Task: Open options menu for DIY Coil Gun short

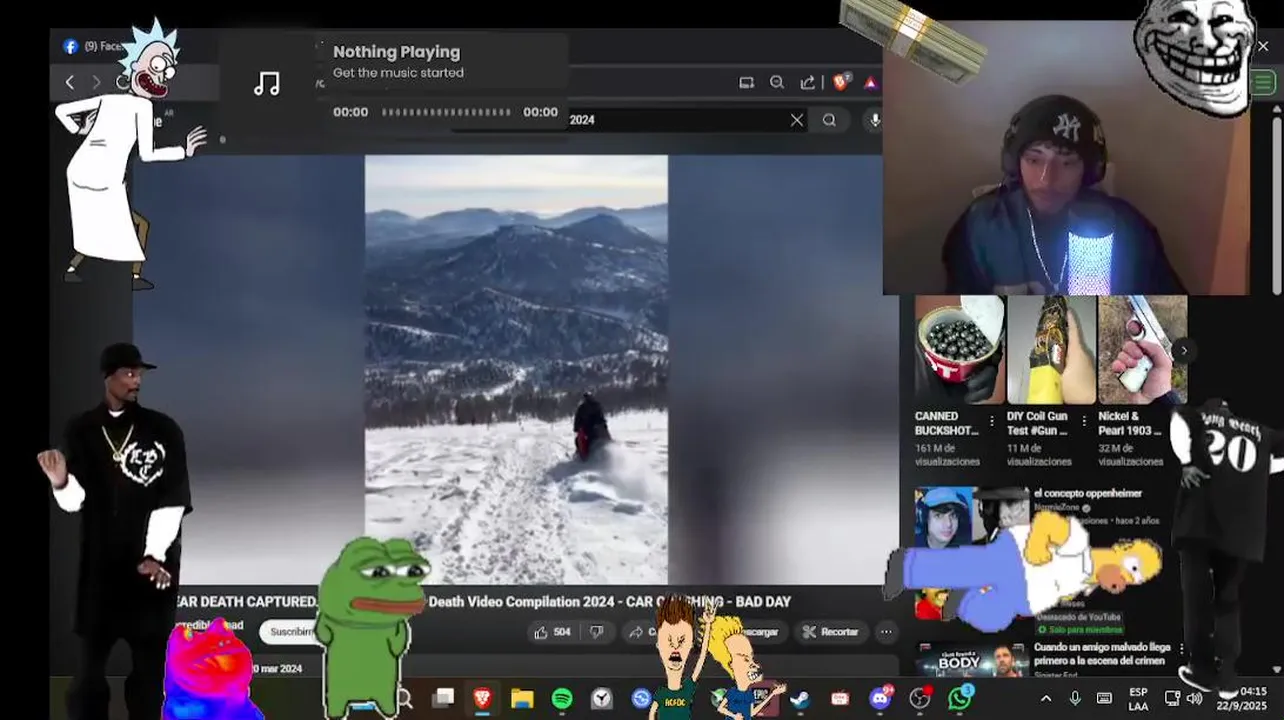Action: (x=1084, y=421)
